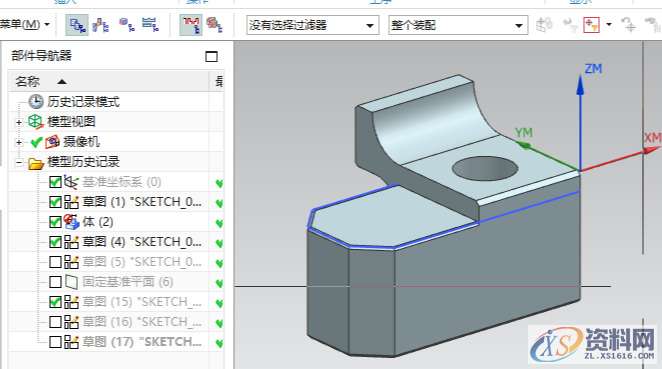The width and height of the screenshot is (662, 369).
Task: Select 基准坐标系 (0) feature
Action: [122, 182]
